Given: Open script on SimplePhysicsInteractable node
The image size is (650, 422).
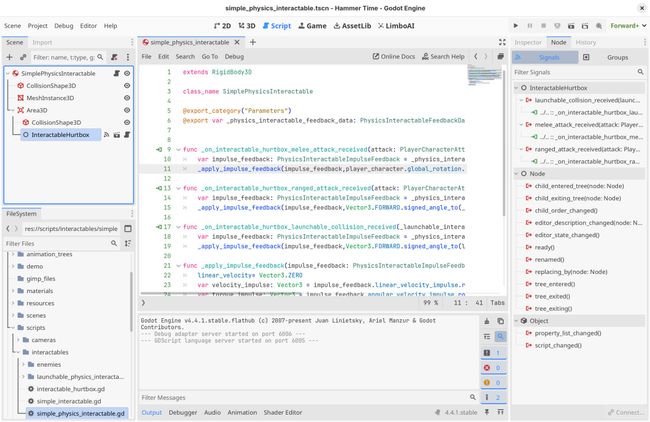Looking at the screenshot, I should [116, 73].
